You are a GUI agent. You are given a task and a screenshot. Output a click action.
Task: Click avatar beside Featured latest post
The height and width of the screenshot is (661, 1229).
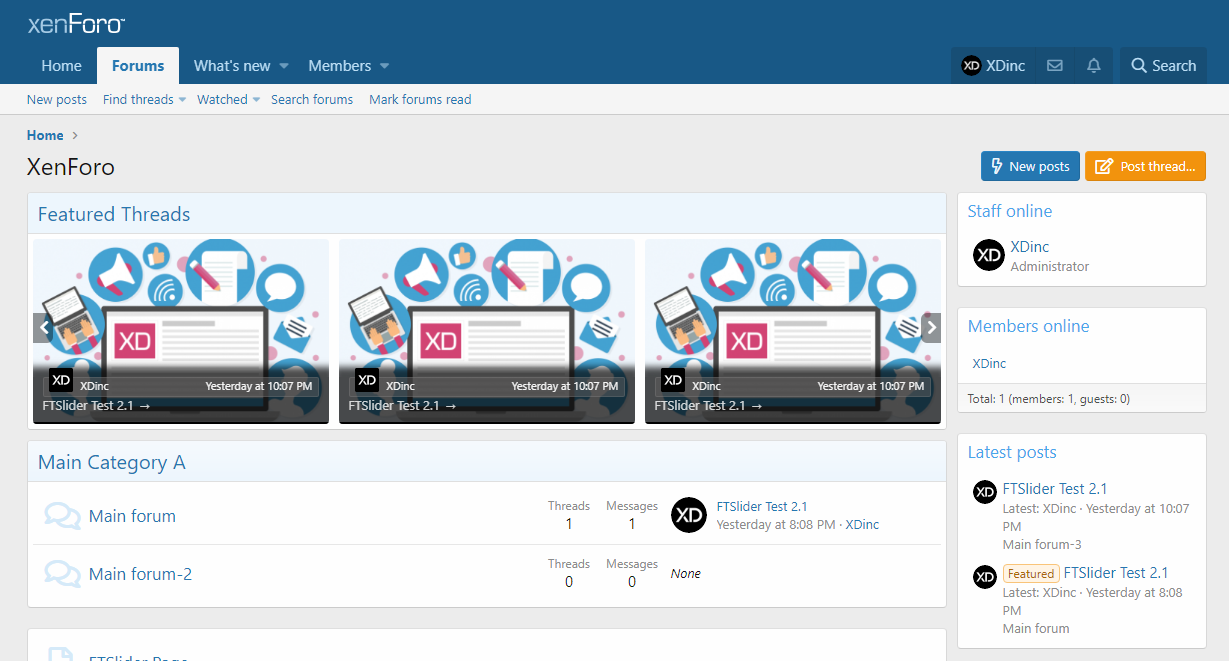tap(985, 576)
